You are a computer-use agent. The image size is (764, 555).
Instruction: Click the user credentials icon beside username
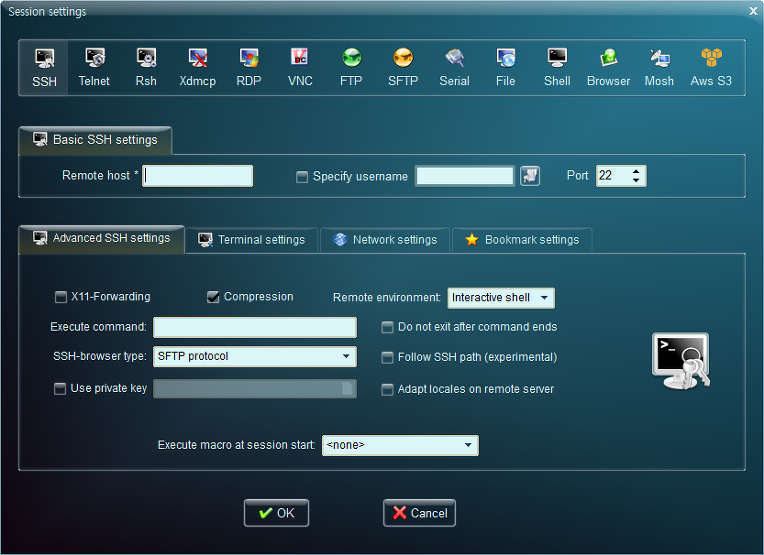pyautogui.click(x=530, y=176)
